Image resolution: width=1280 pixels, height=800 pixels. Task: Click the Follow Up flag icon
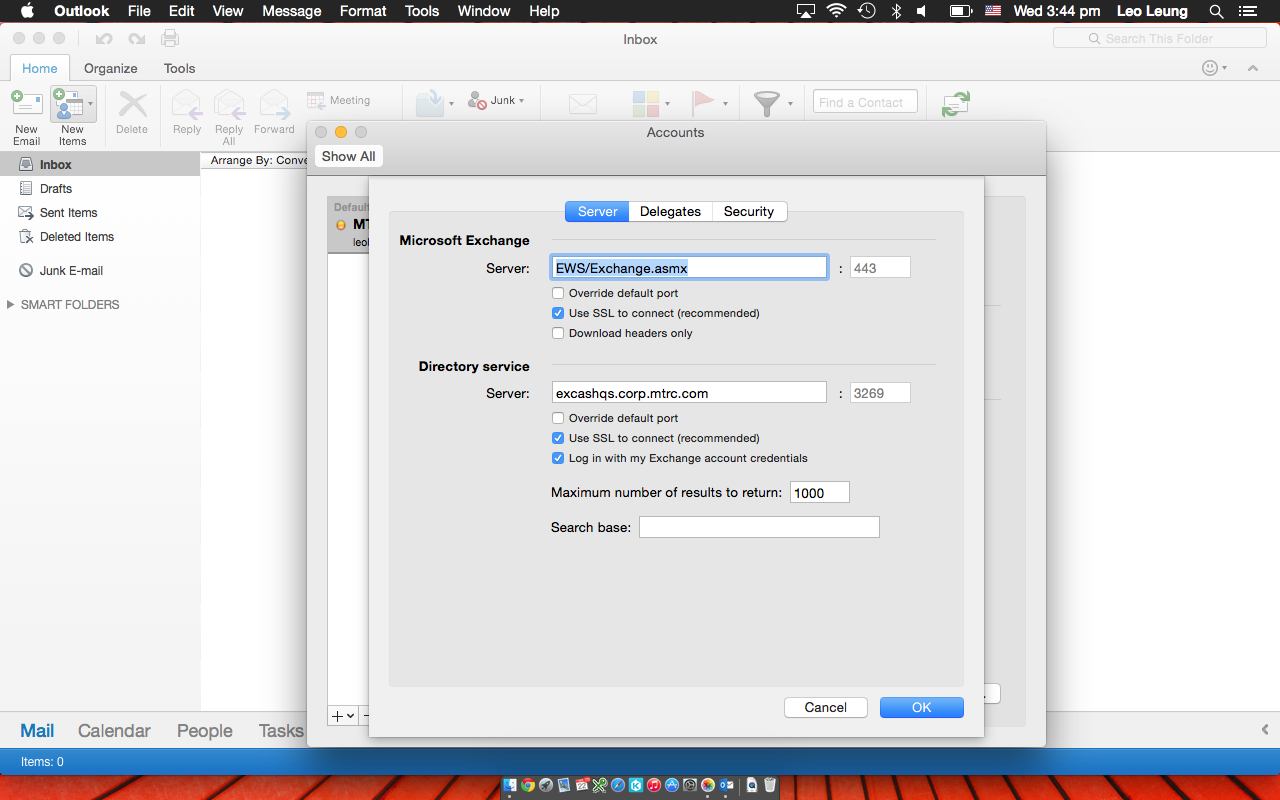pos(704,103)
